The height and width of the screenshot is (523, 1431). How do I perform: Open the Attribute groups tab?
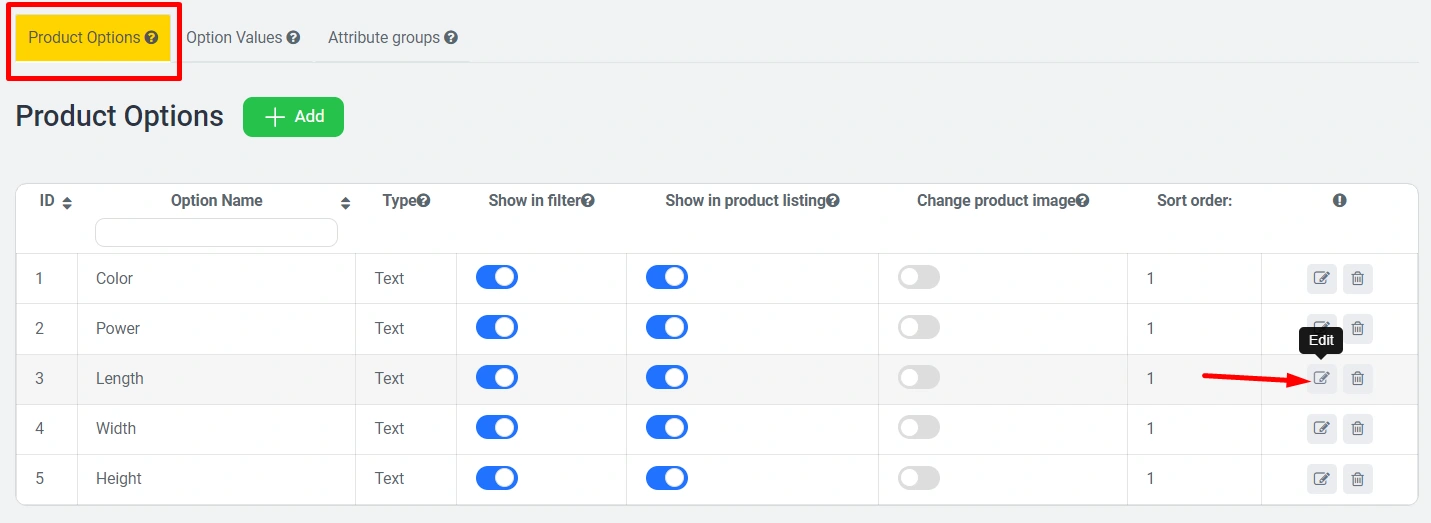[392, 38]
